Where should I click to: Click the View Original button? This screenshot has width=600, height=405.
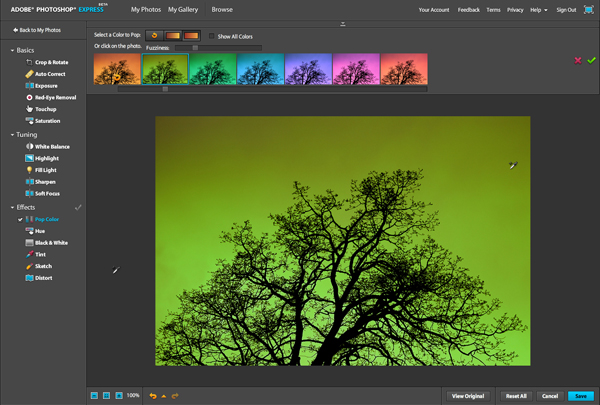pyautogui.click(x=468, y=396)
